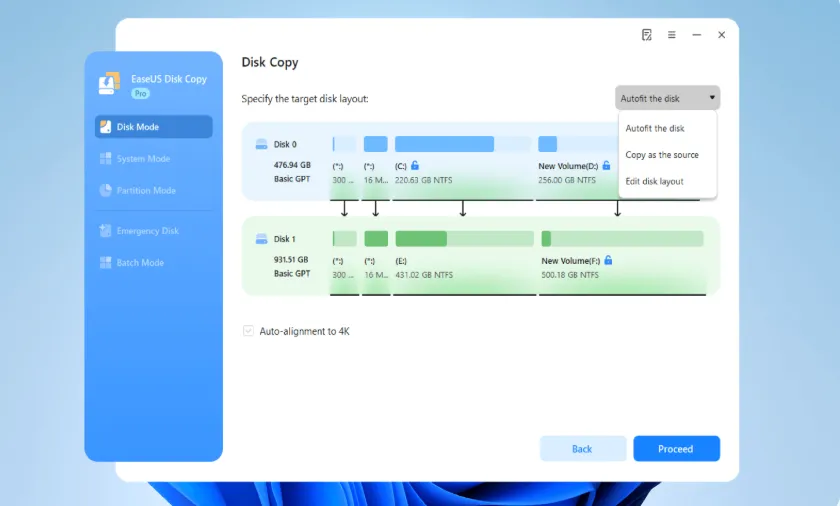
Task: Select the New Volume(D:) partition bar
Action: [579, 144]
